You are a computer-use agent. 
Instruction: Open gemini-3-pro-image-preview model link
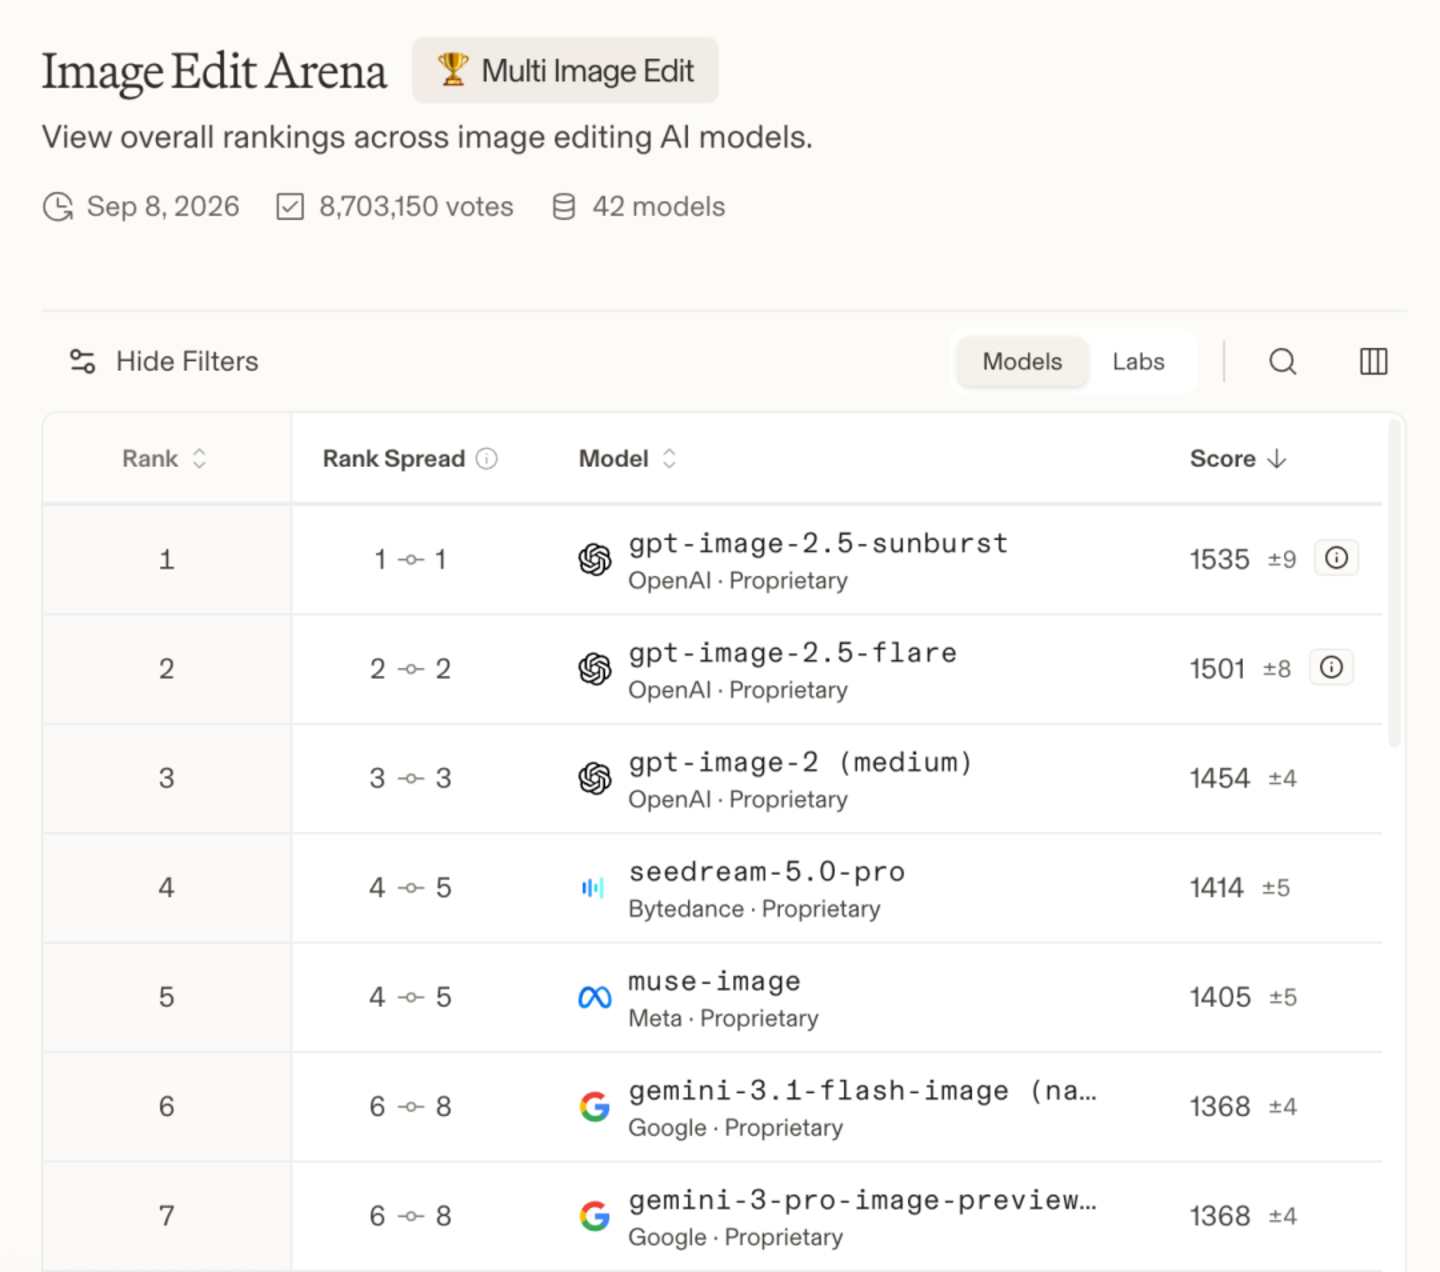click(862, 1200)
